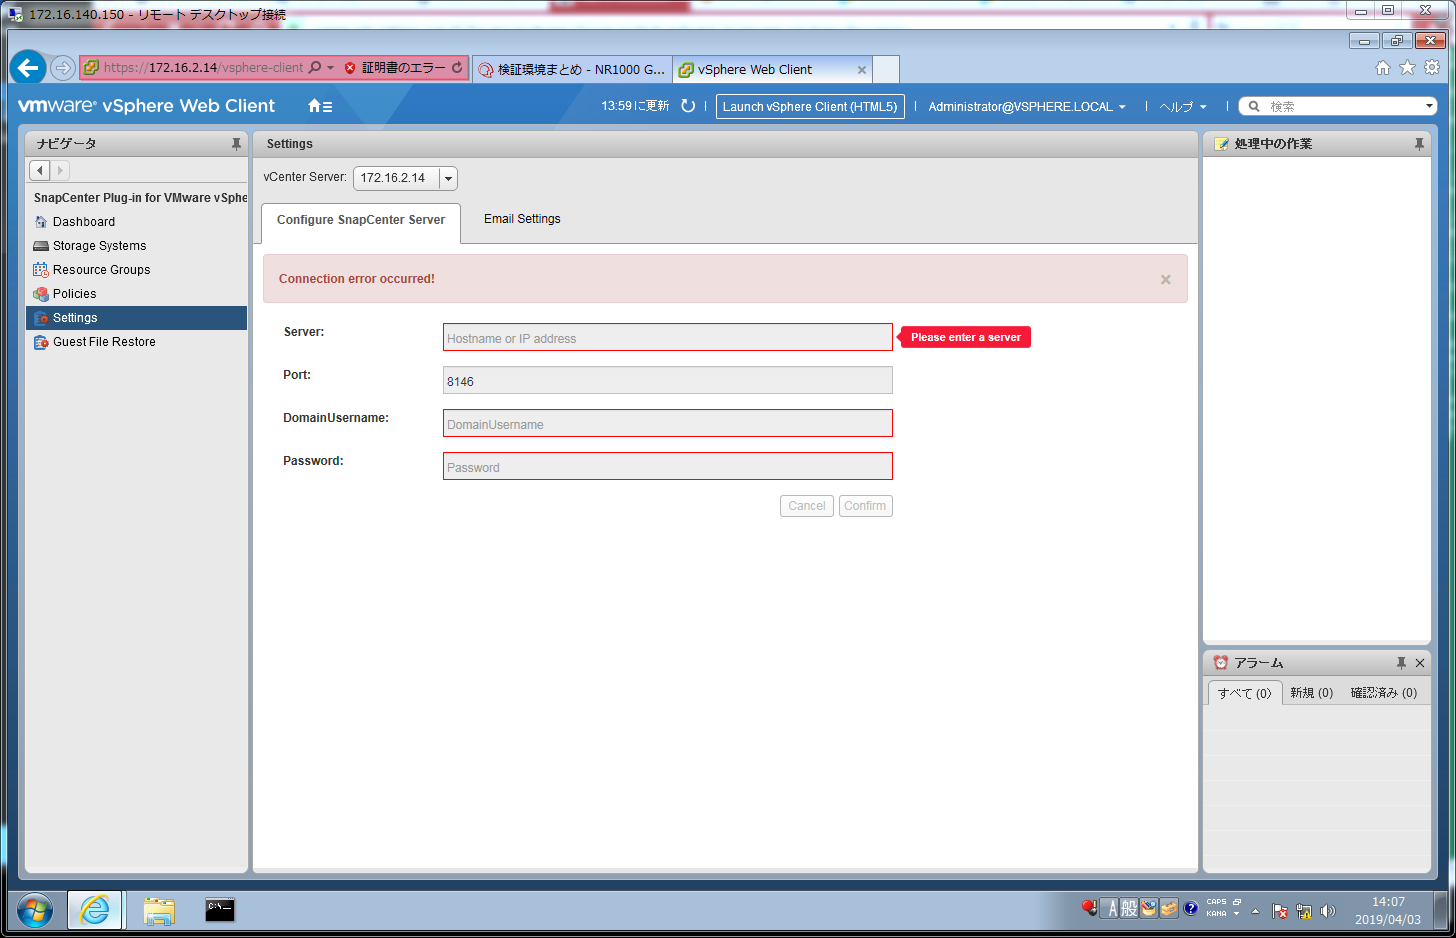Viewport: 1456px width, 938px height.
Task: Click the browser forward arrow button
Action: click(x=63, y=68)
